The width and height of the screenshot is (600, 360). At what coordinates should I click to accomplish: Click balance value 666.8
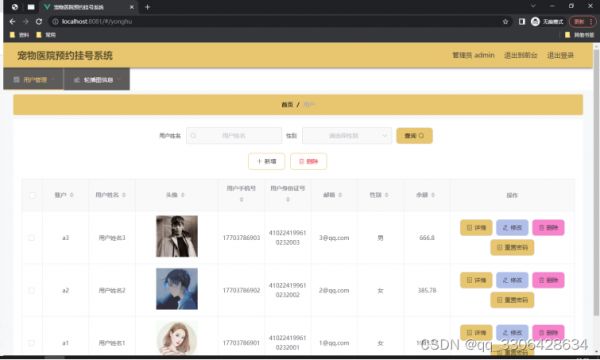click(427, 238)
